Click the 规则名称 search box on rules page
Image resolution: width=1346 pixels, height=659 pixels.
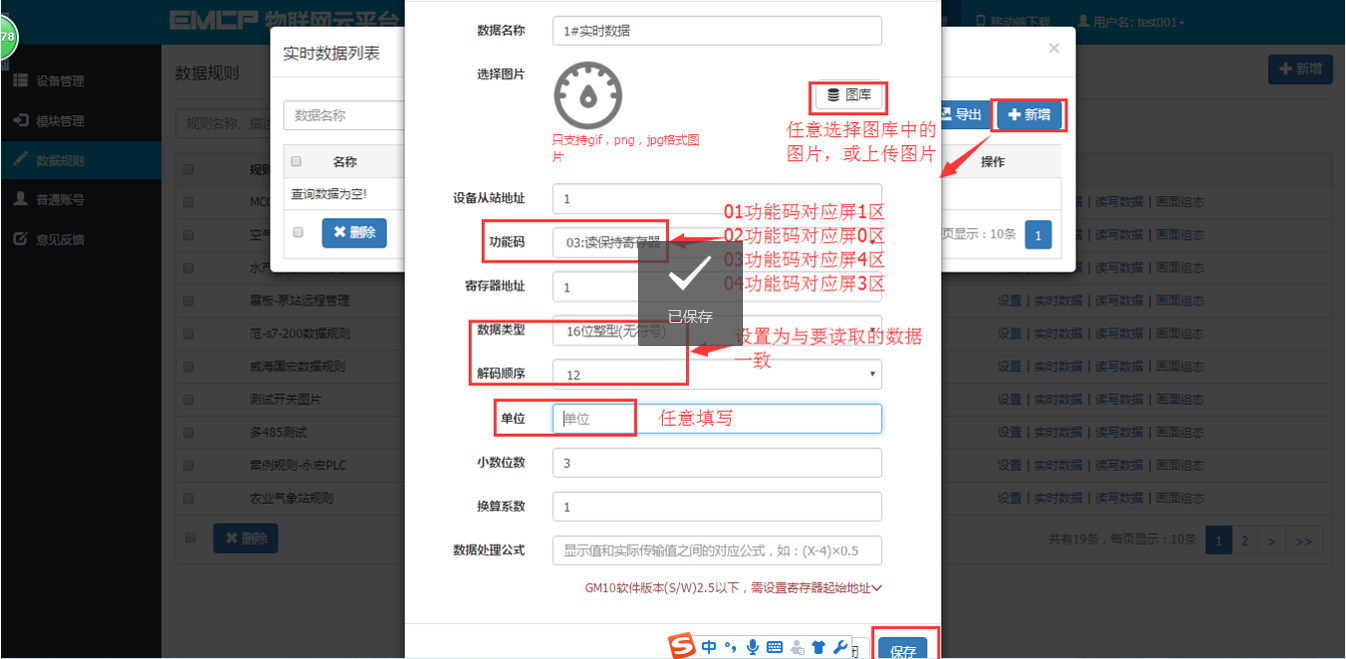coord(222,124)
